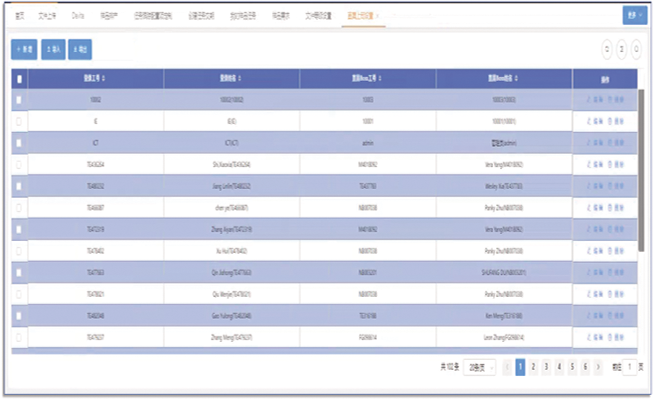The width and height of the screenshot is (653, 401).
Task: Check the row checkbox for chen ye
Action: (x=20, y=207)
